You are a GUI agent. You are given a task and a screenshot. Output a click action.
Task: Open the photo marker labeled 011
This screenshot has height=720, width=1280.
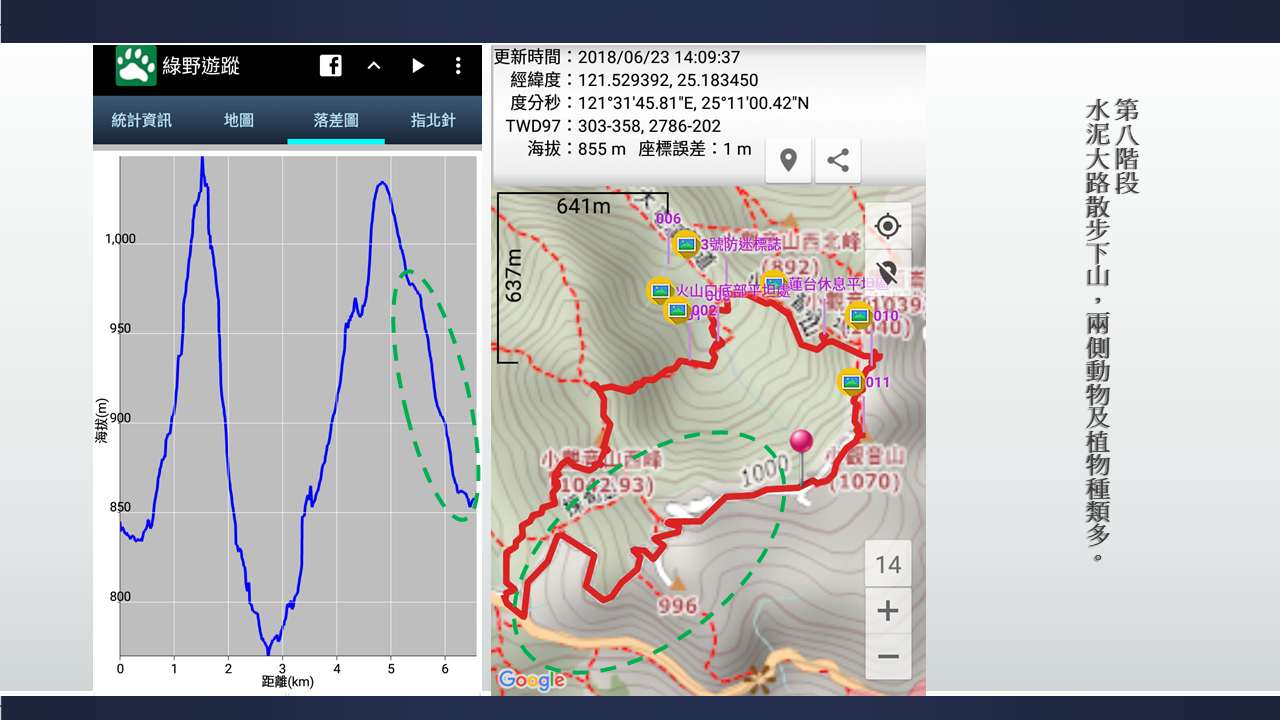851,382
